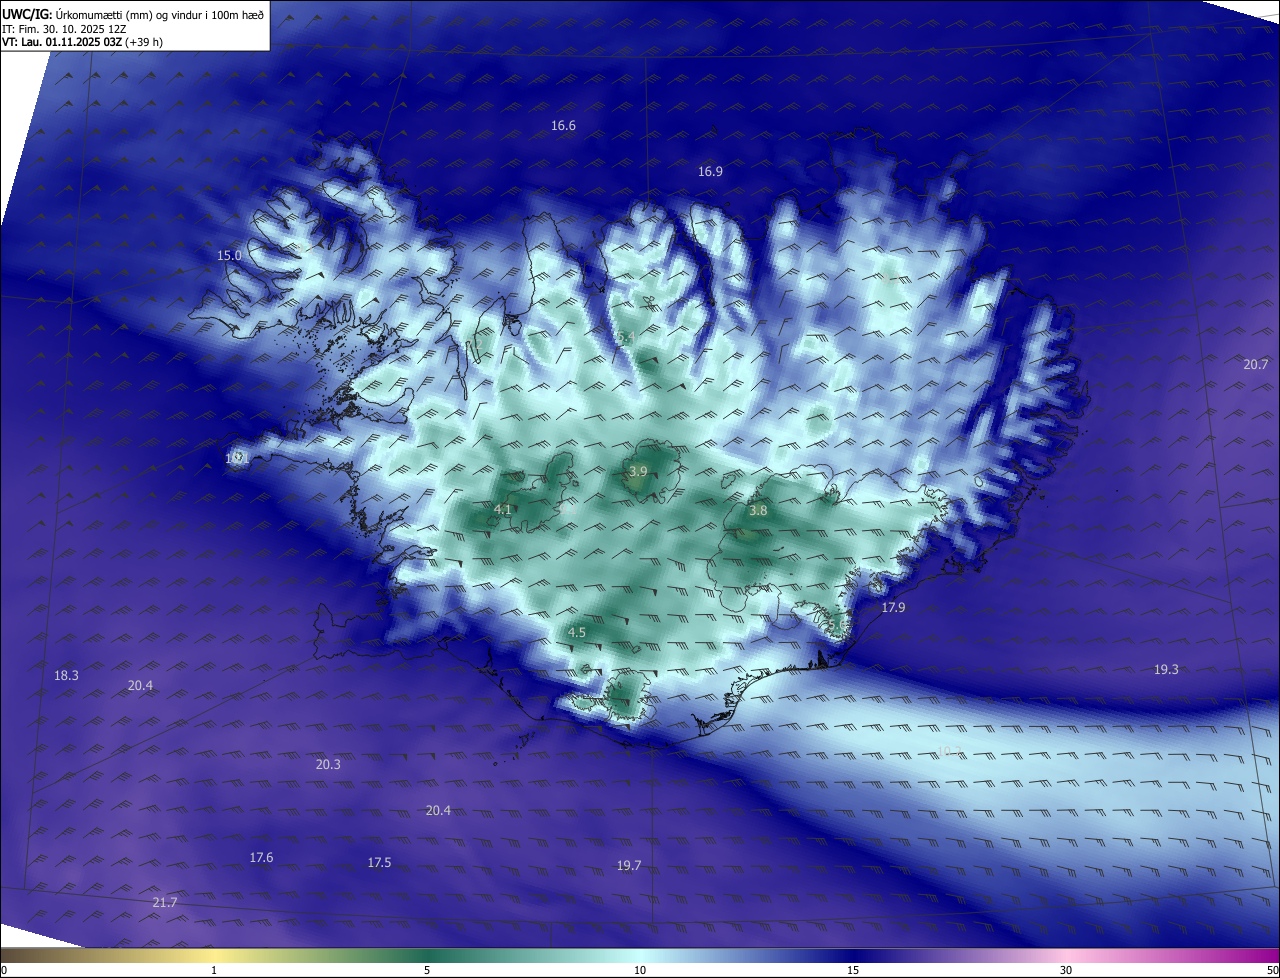
Task: Click the 20.4 value beside 18.3
Action: click(140, 686)
